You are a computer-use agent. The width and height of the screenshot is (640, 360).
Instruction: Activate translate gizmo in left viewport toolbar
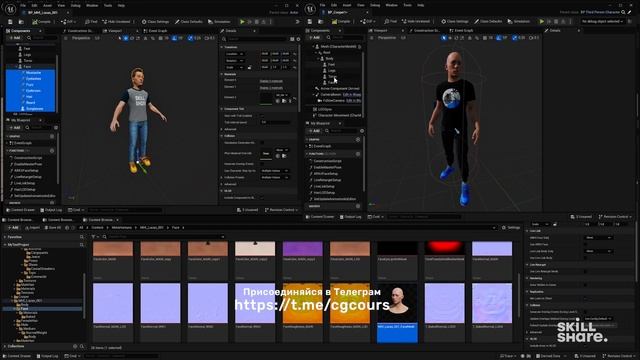point(126,38)
